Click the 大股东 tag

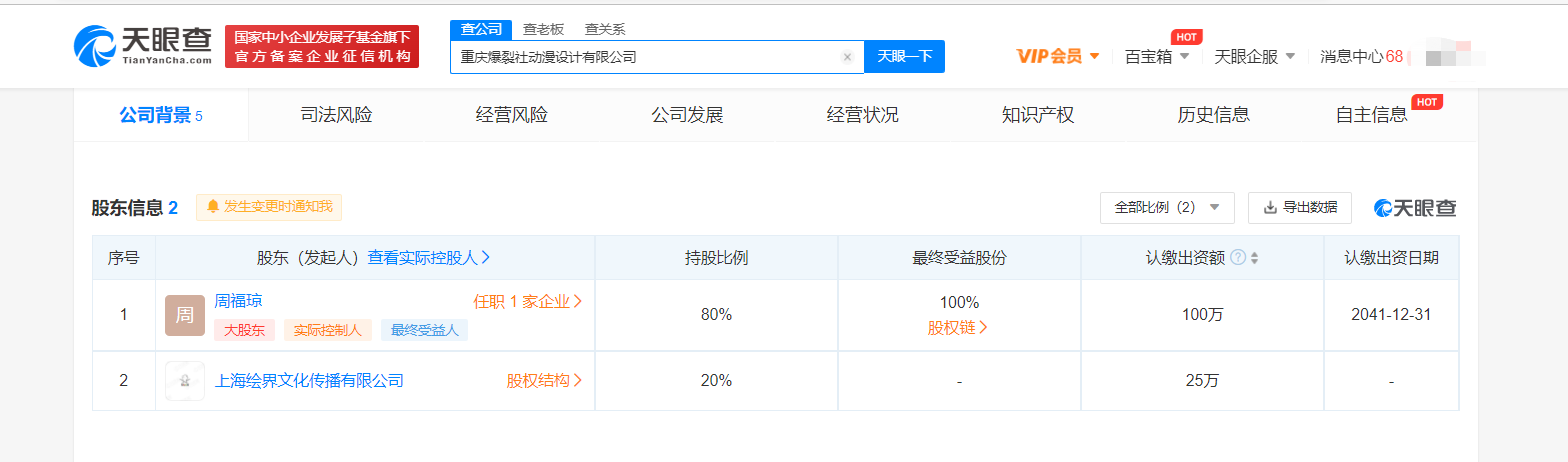[x=244, y=330]
